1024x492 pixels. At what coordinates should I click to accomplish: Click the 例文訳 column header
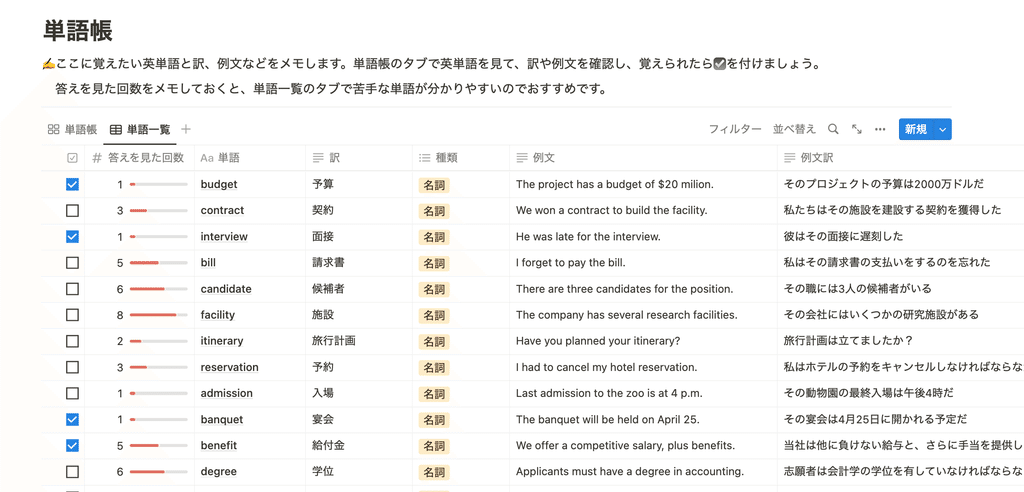pyautogui.click(x=901, y=158)
